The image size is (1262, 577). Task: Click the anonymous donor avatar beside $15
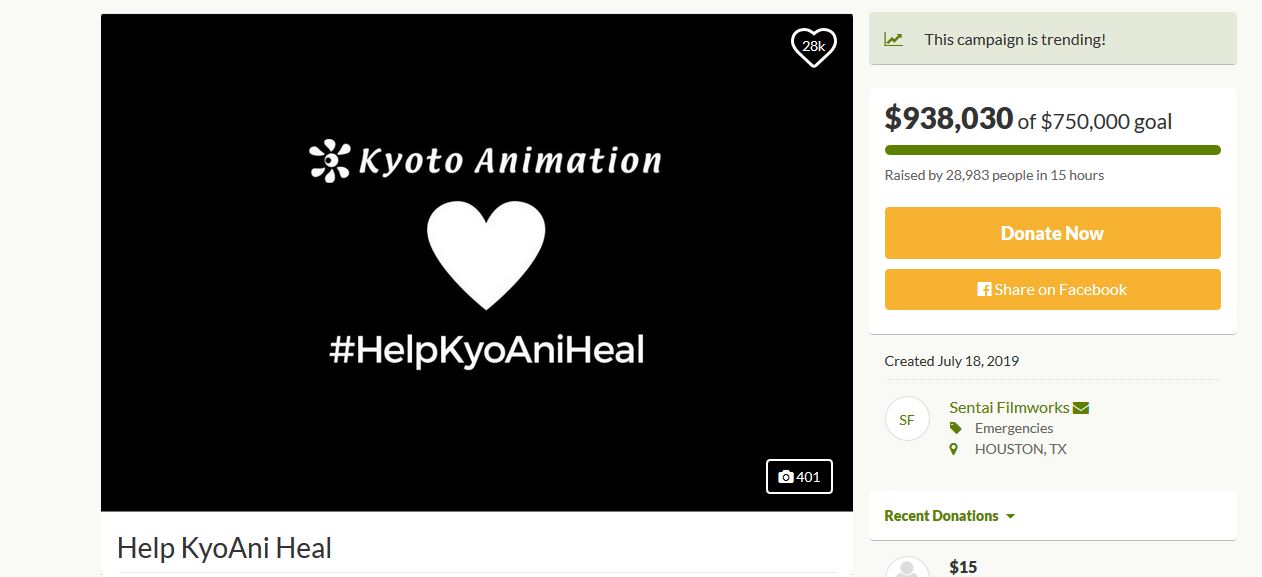tap(907, 567)
